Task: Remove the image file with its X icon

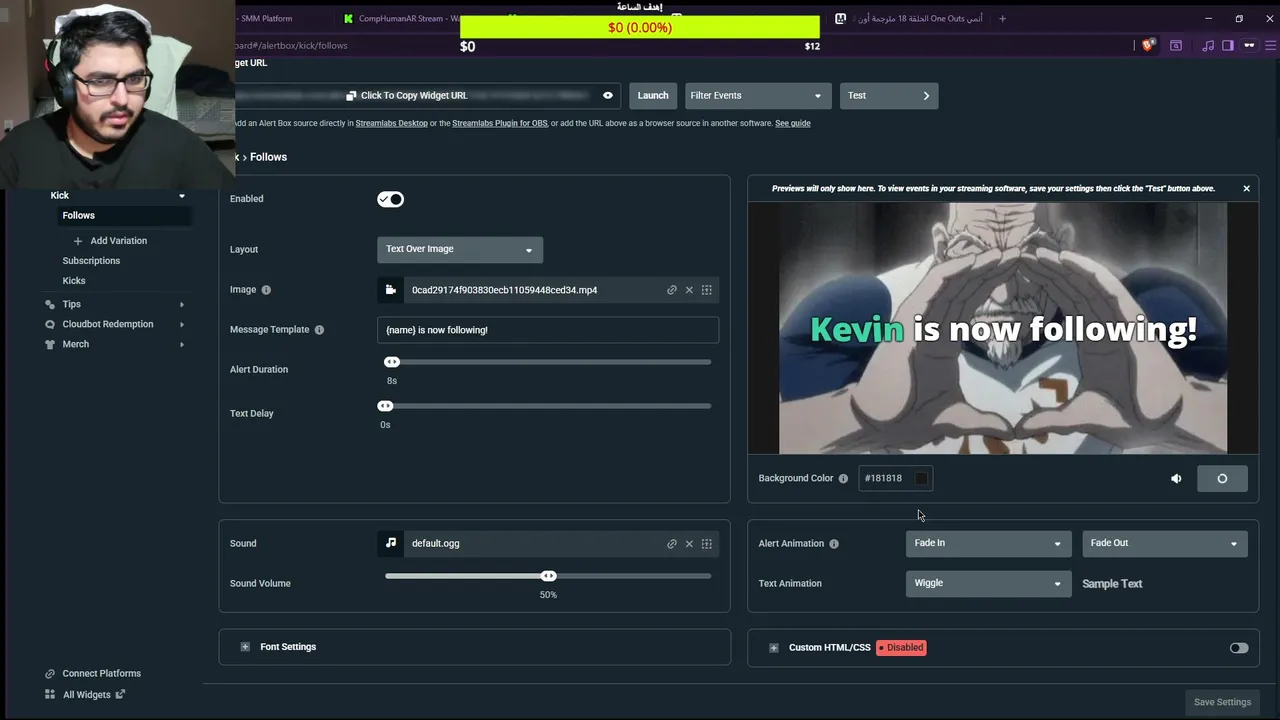Action: tap(689, 290)
